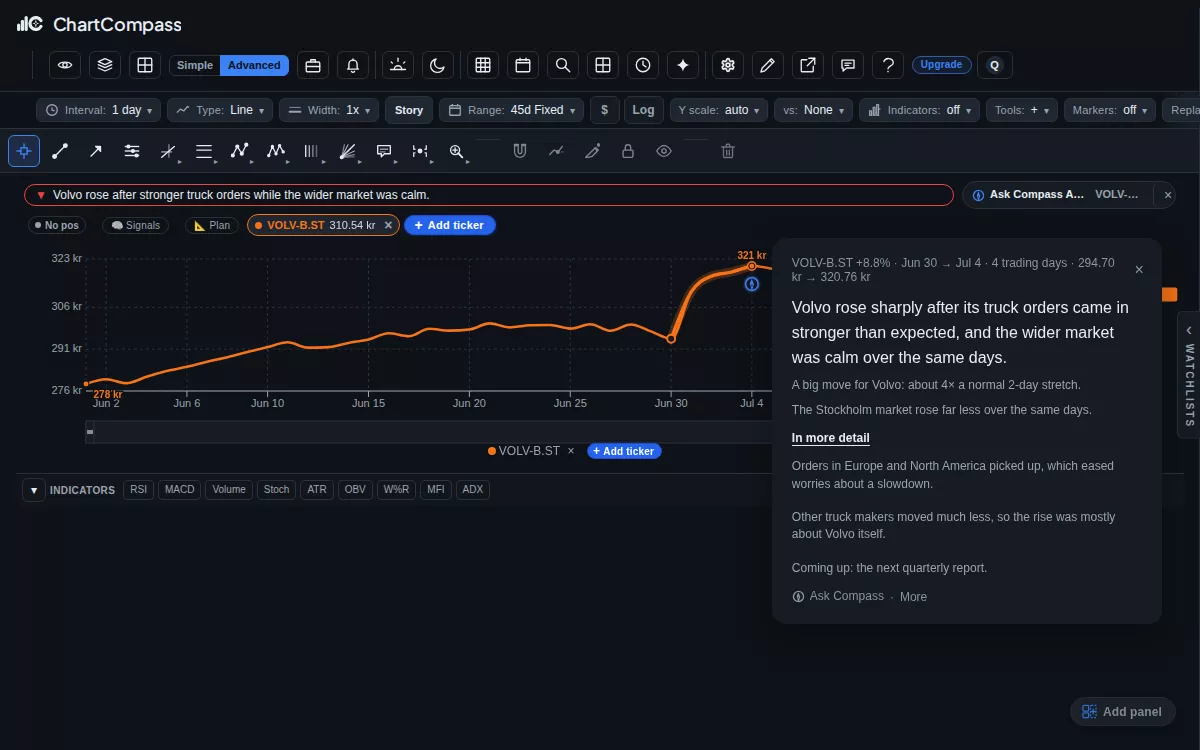Expand the WATCHLISTS side panel

(1189, 375)
